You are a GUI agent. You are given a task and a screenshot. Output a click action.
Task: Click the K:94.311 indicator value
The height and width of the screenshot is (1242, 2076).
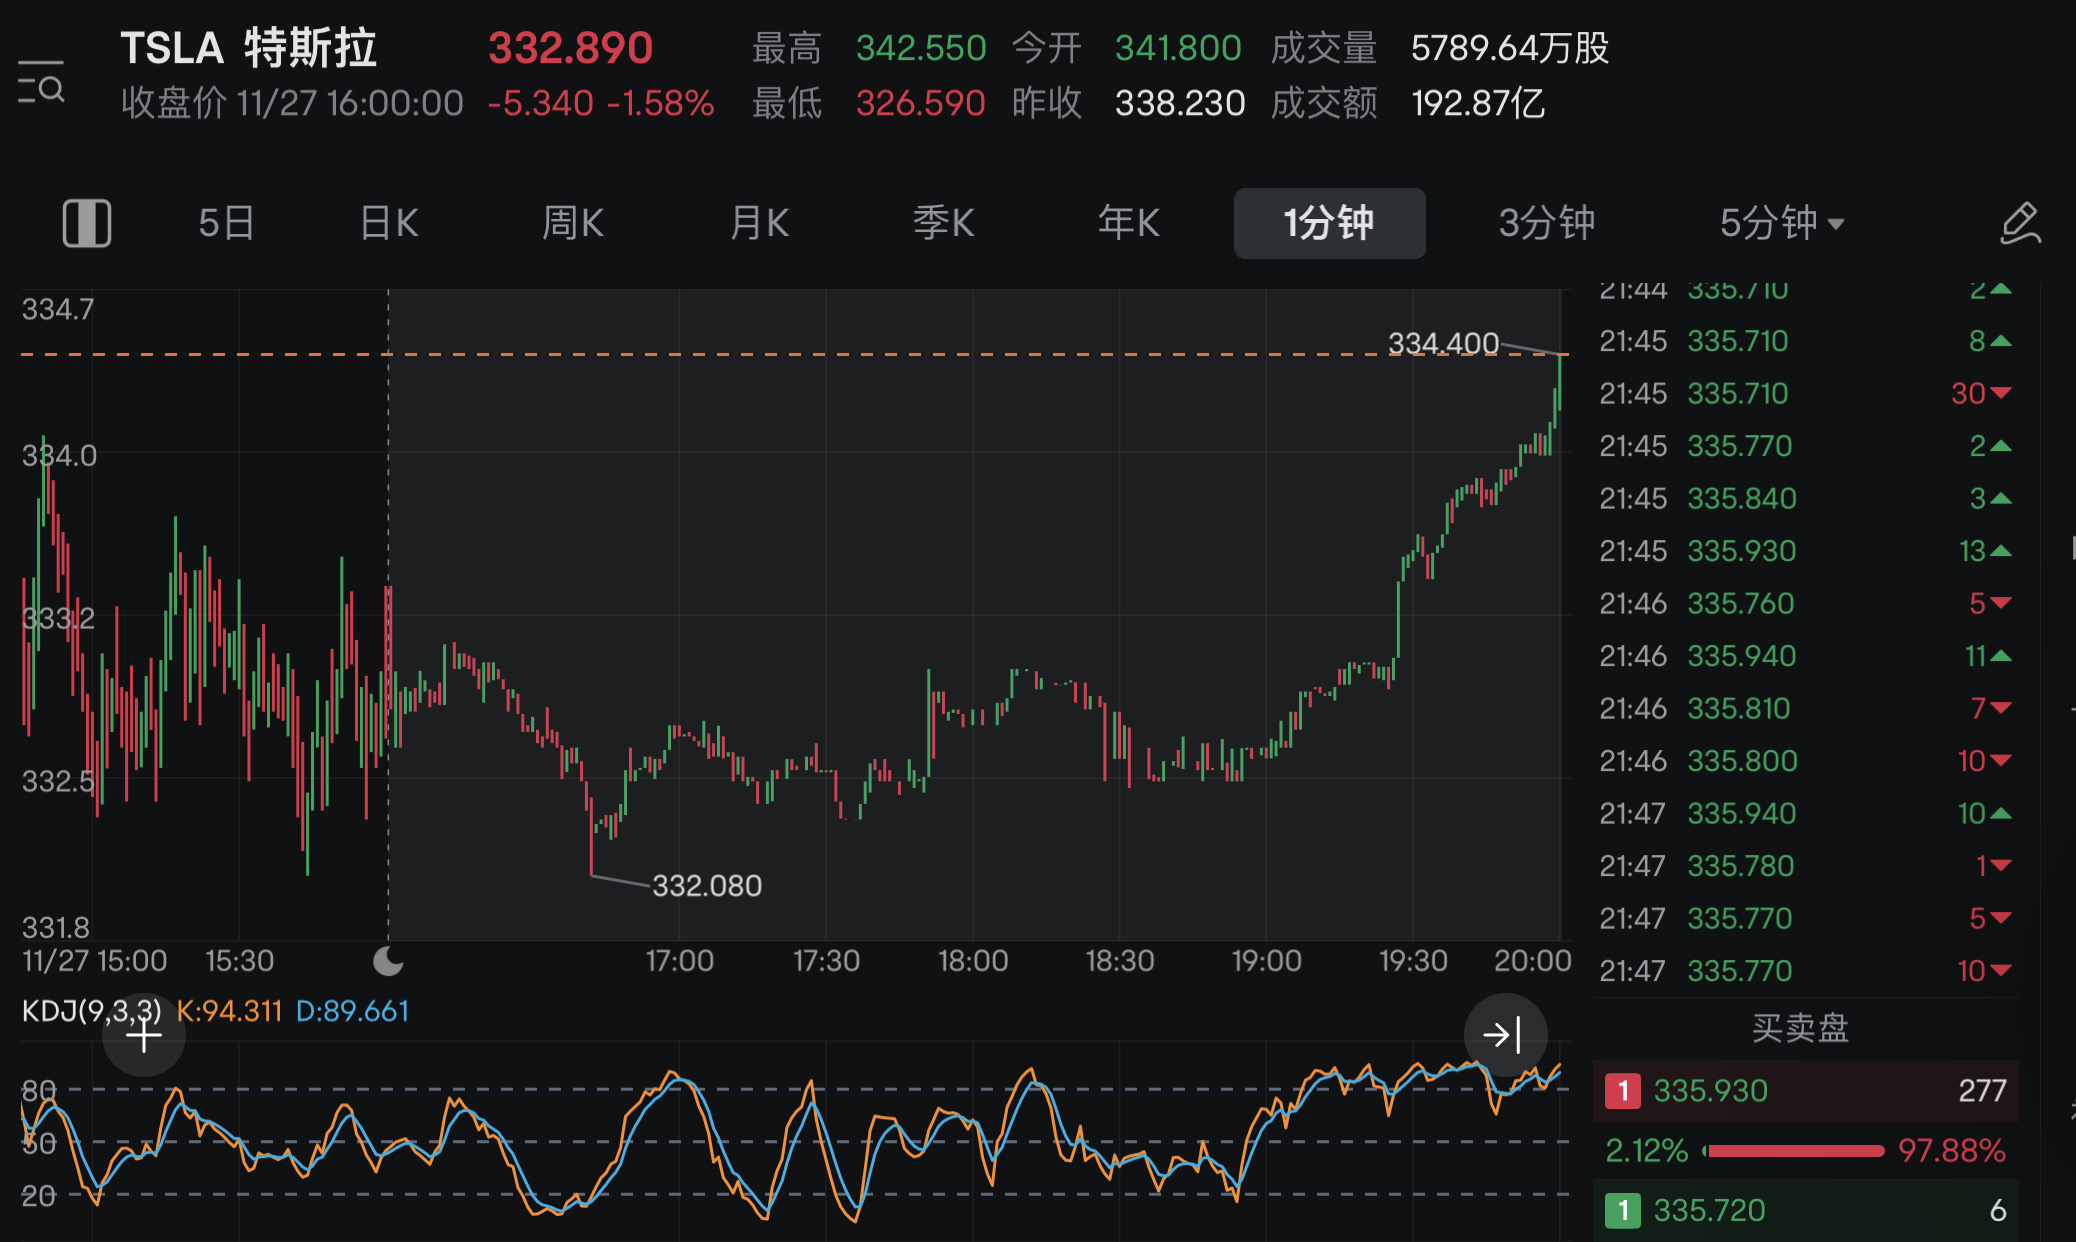pos(229,1011)
